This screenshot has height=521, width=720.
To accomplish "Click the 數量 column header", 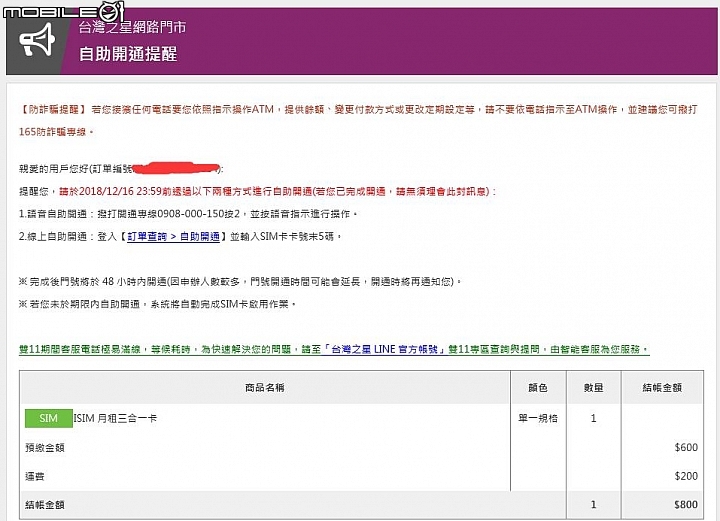I will [593, 387].
